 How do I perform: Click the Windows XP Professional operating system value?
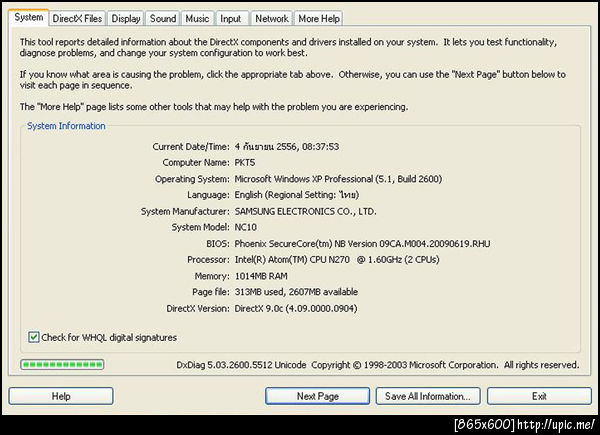[x=338, y=179]
